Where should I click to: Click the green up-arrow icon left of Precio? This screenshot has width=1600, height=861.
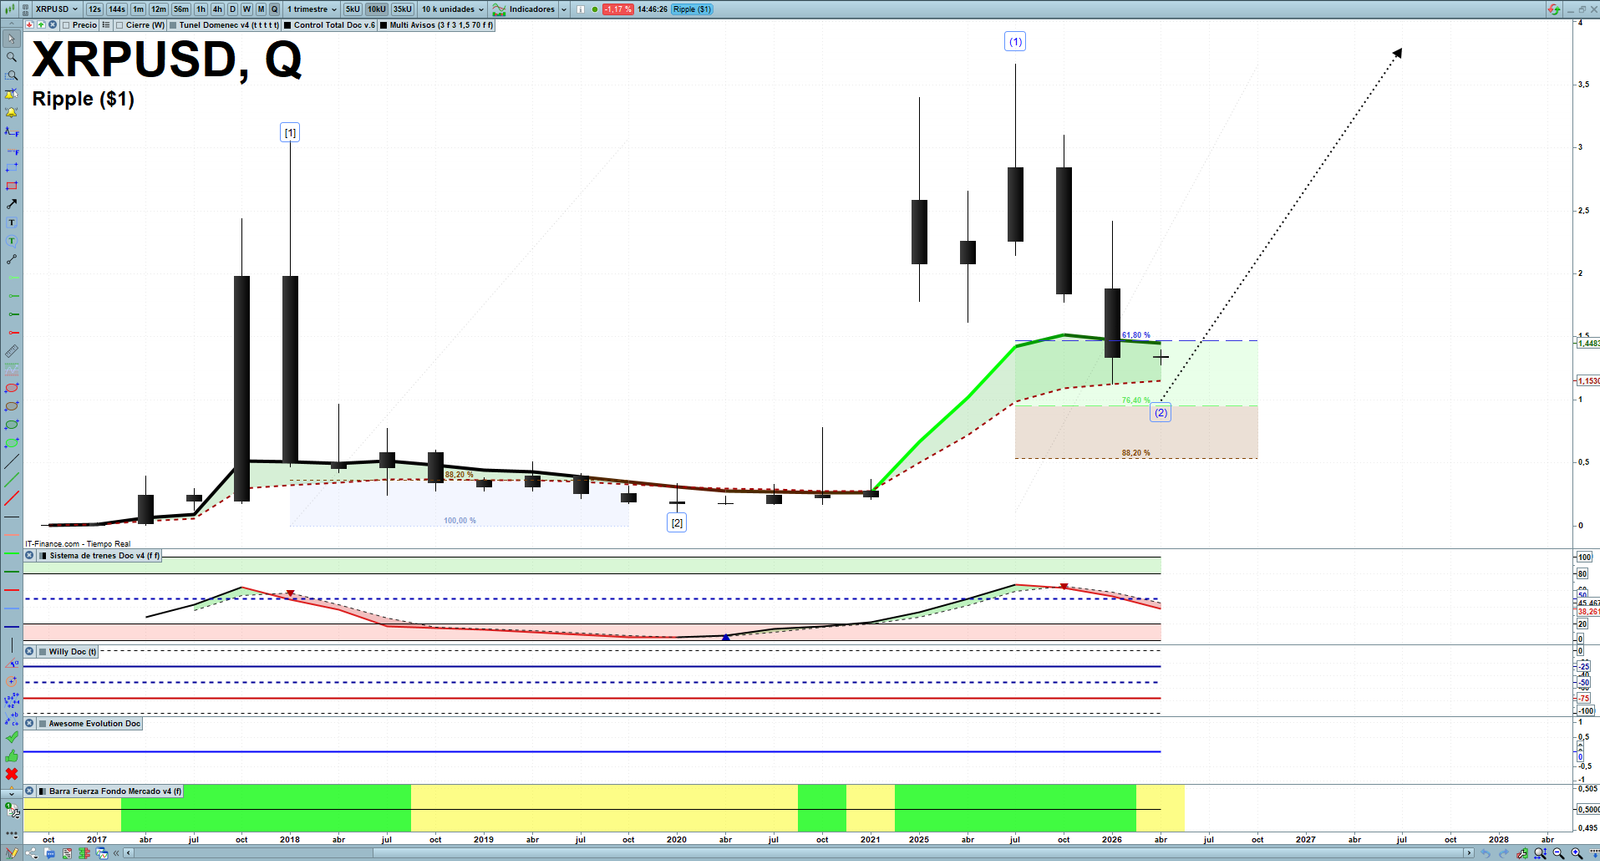pos(41,25)
